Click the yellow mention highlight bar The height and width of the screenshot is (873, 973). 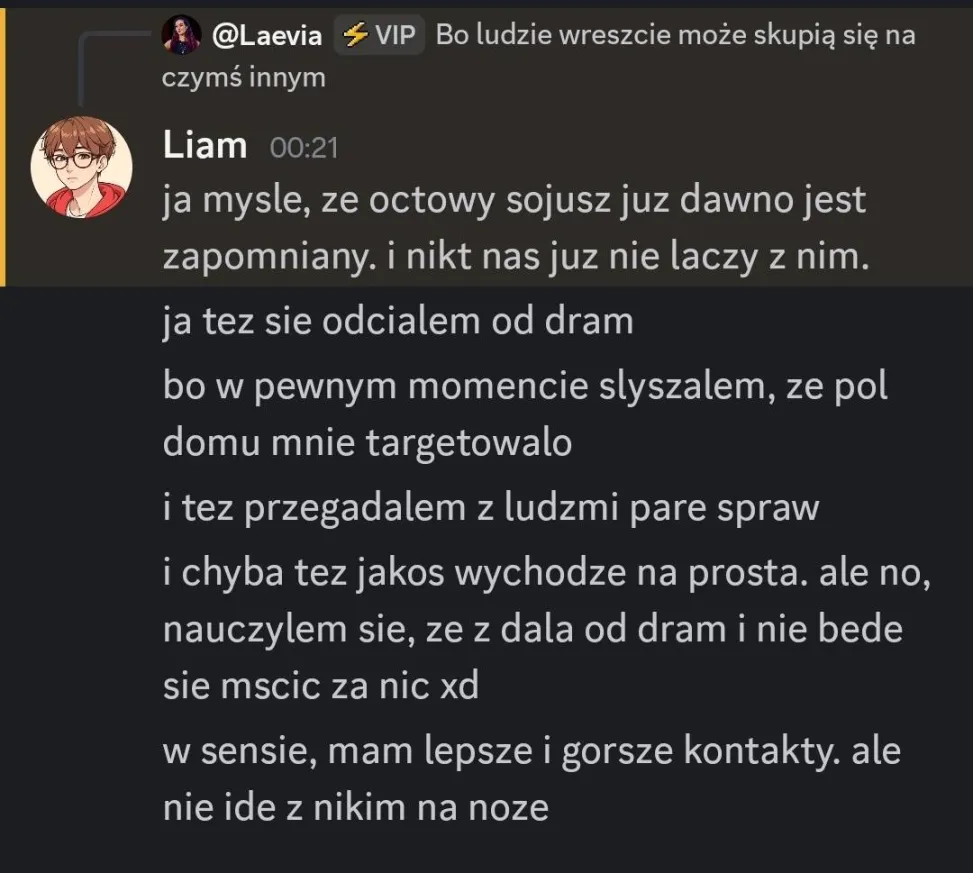pos(2,147)
